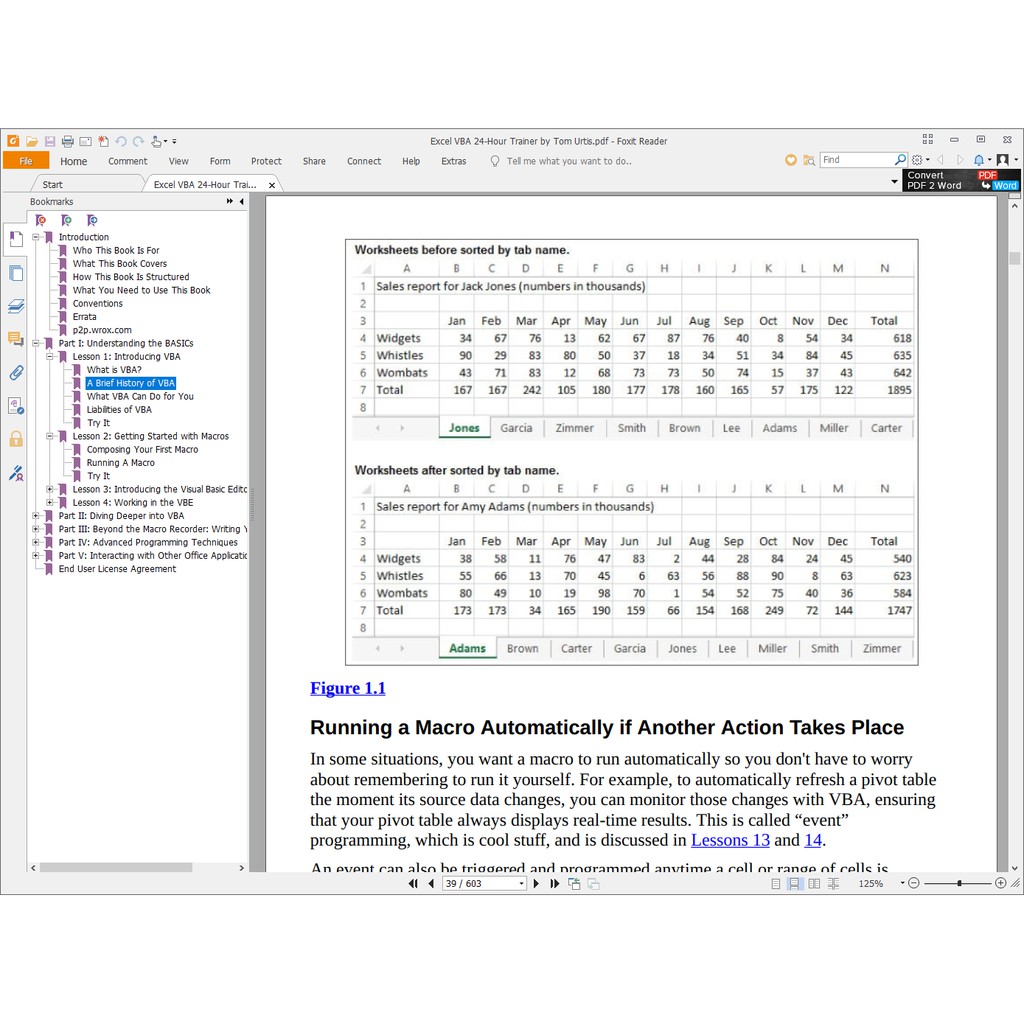This screenshot has width=1024, height=1024.
Task: Open the Pages thumbnail panel
Action: point(15,273)
